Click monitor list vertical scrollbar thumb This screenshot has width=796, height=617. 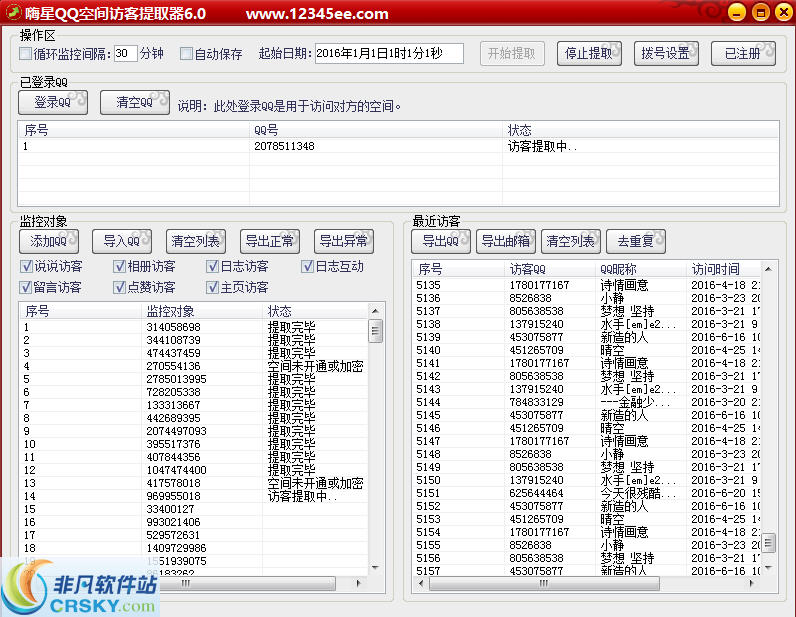tap(375, 331)
